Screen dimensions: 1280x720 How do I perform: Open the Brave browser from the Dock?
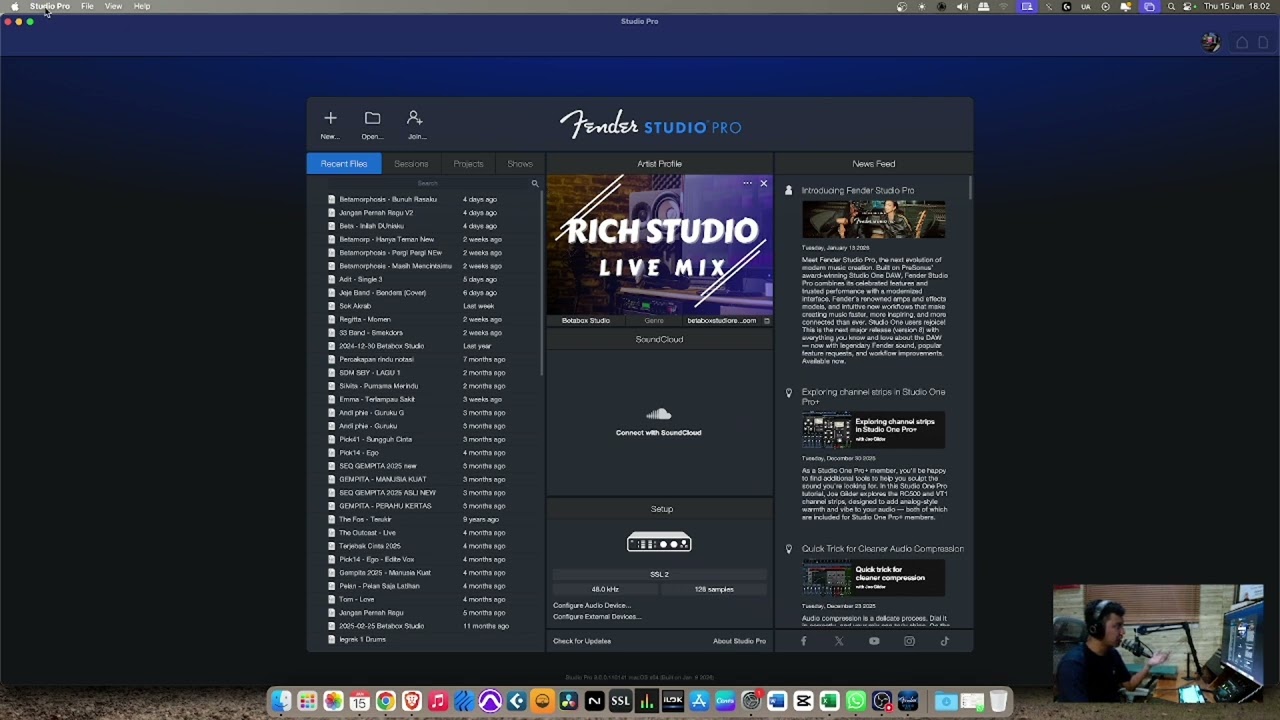click(411, 702)
